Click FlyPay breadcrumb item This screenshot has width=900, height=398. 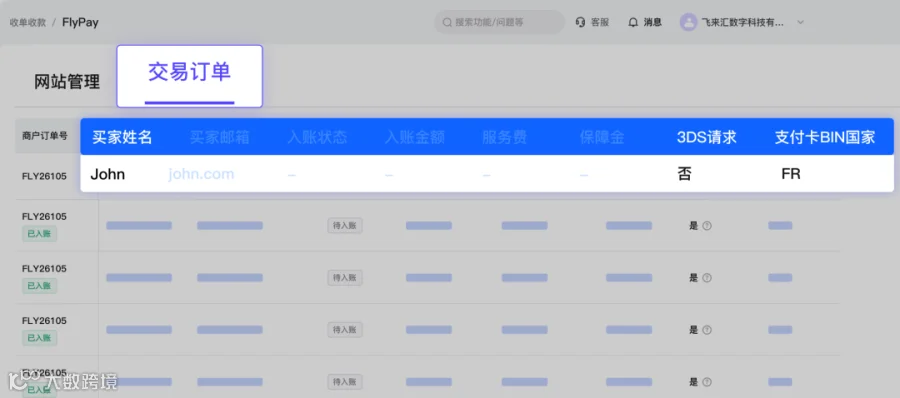[x=80, y=22]
